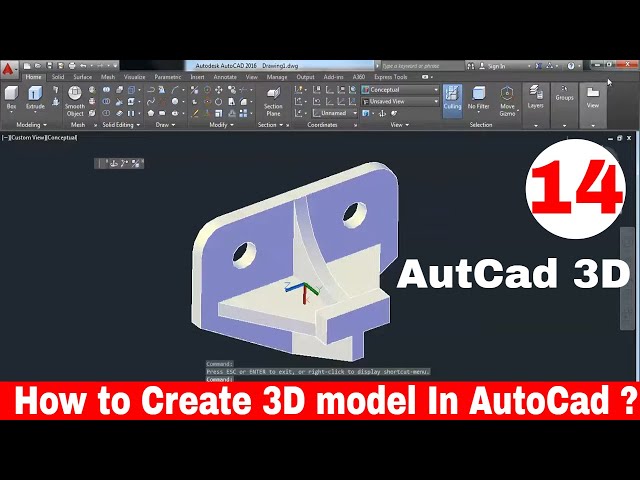Screen dimensions: 640x480
Task: Expand the Modeling panel
Action: (31, 125)
